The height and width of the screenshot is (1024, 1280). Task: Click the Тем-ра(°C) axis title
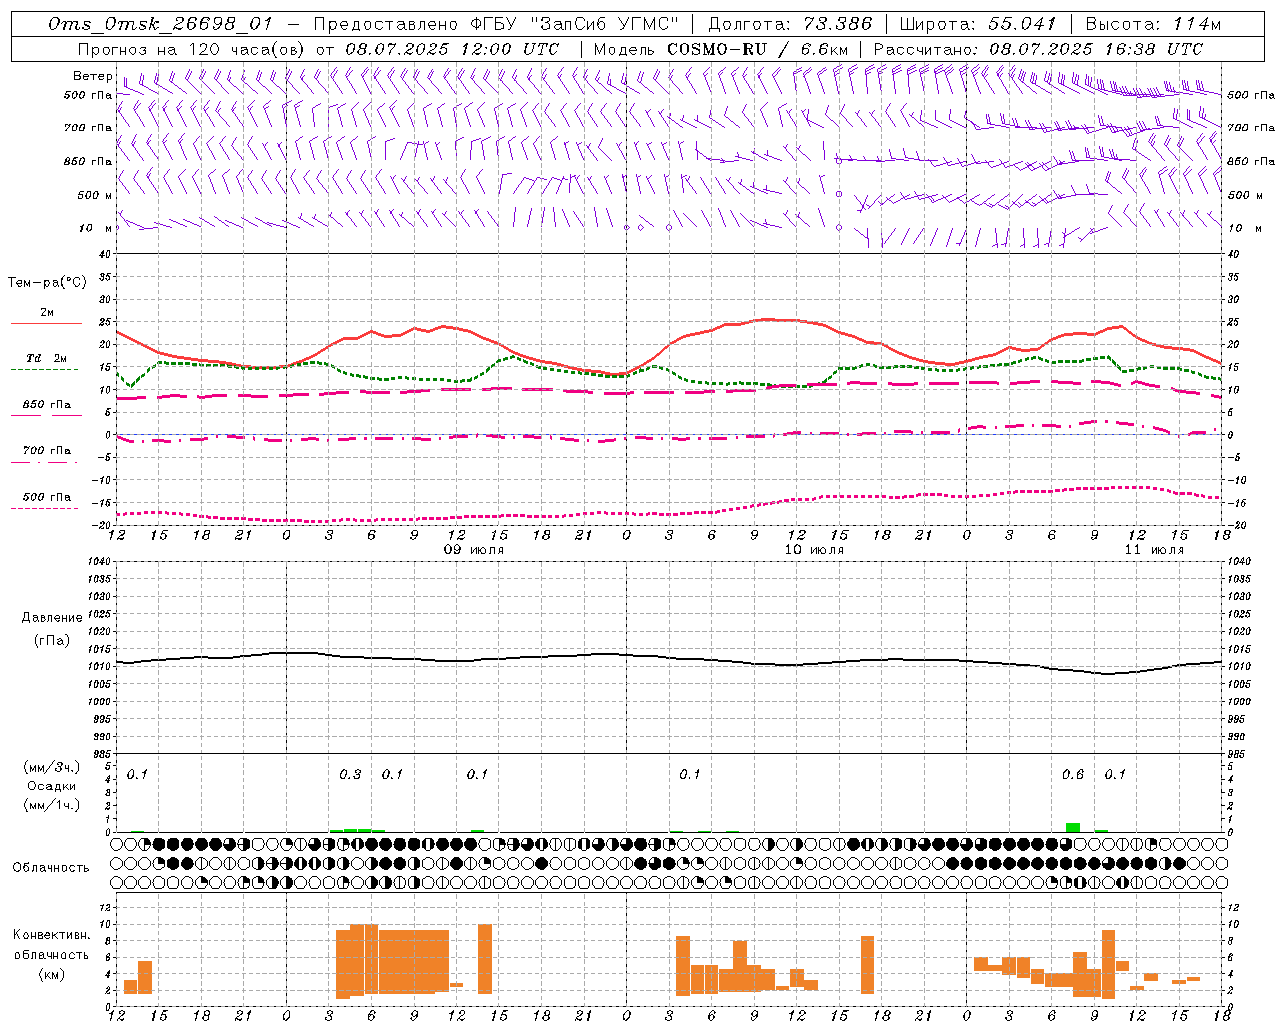coord(47,283)
